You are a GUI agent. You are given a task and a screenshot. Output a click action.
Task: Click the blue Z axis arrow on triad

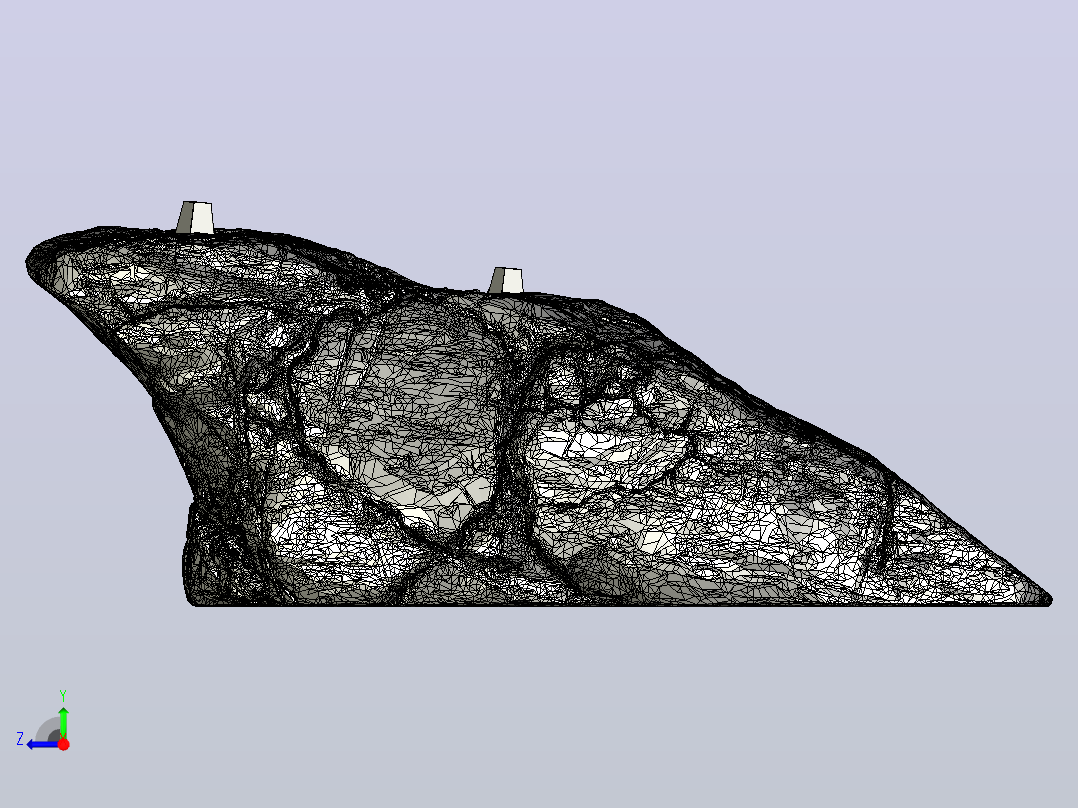[43, 745]
